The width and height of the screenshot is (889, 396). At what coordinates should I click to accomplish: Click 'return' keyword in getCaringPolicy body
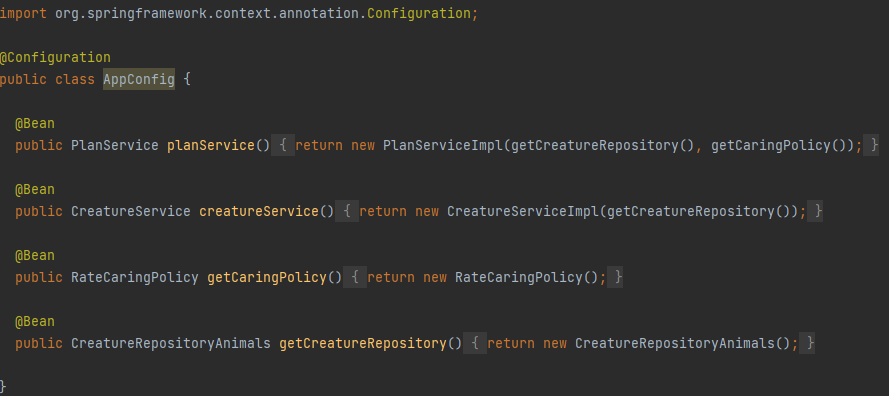(391, 277)
